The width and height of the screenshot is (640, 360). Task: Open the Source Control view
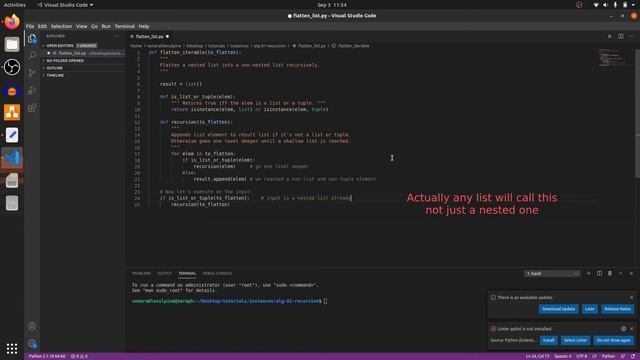pos(32,73)
